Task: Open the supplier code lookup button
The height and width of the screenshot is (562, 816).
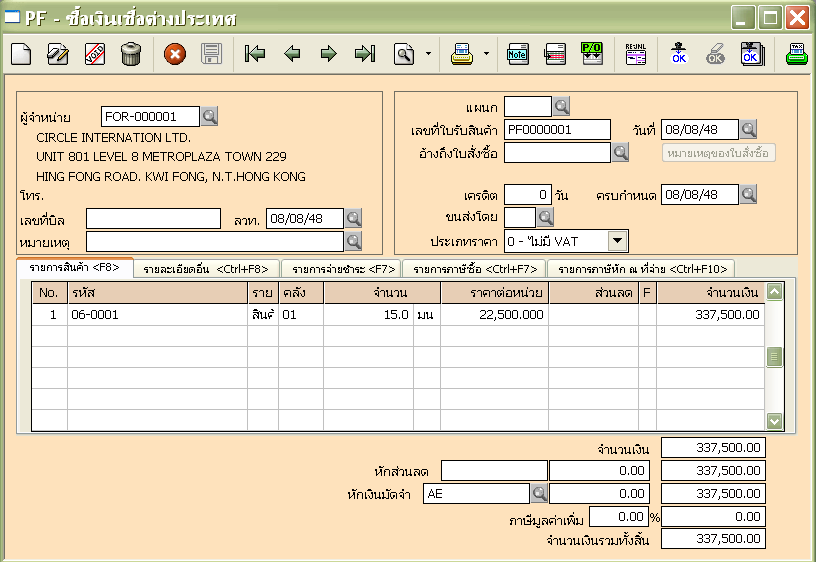Action: click(x=209, y=117)
